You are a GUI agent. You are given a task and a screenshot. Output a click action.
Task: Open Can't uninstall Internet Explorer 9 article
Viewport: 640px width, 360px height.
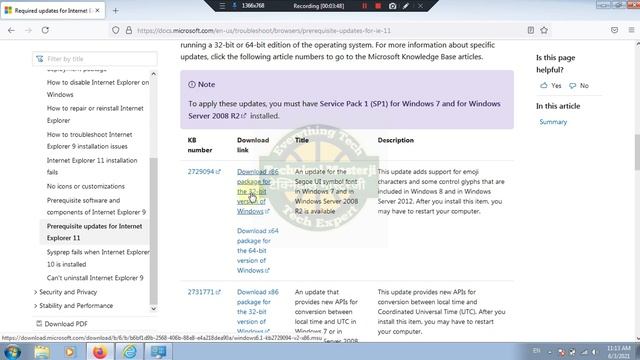pyautogui.click(x=95, y=278)
